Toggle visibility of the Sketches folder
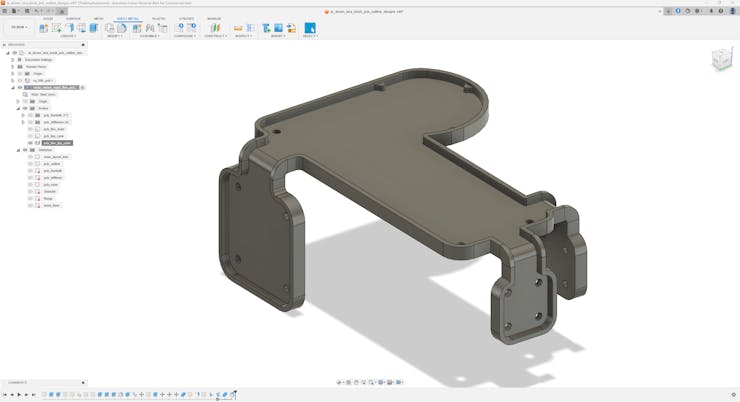The height and width of the screenshot is (402, 740). 25,150
